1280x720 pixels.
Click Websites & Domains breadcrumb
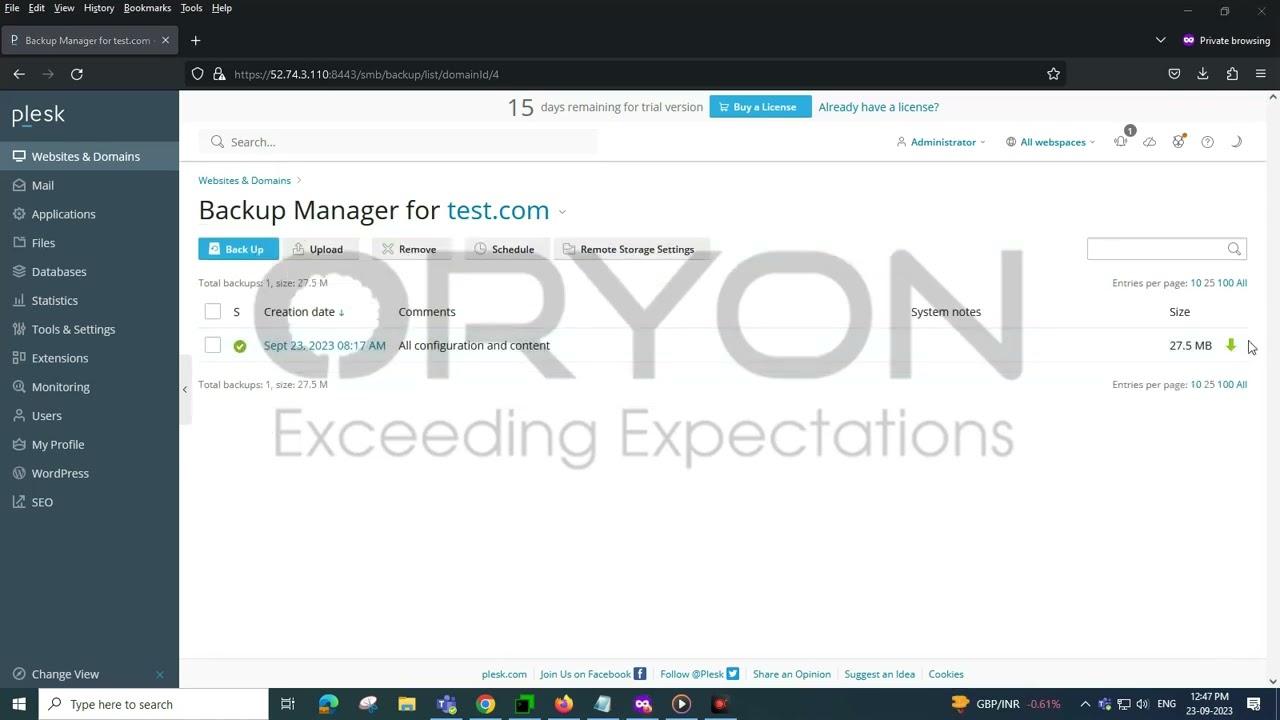coord(244,180)
